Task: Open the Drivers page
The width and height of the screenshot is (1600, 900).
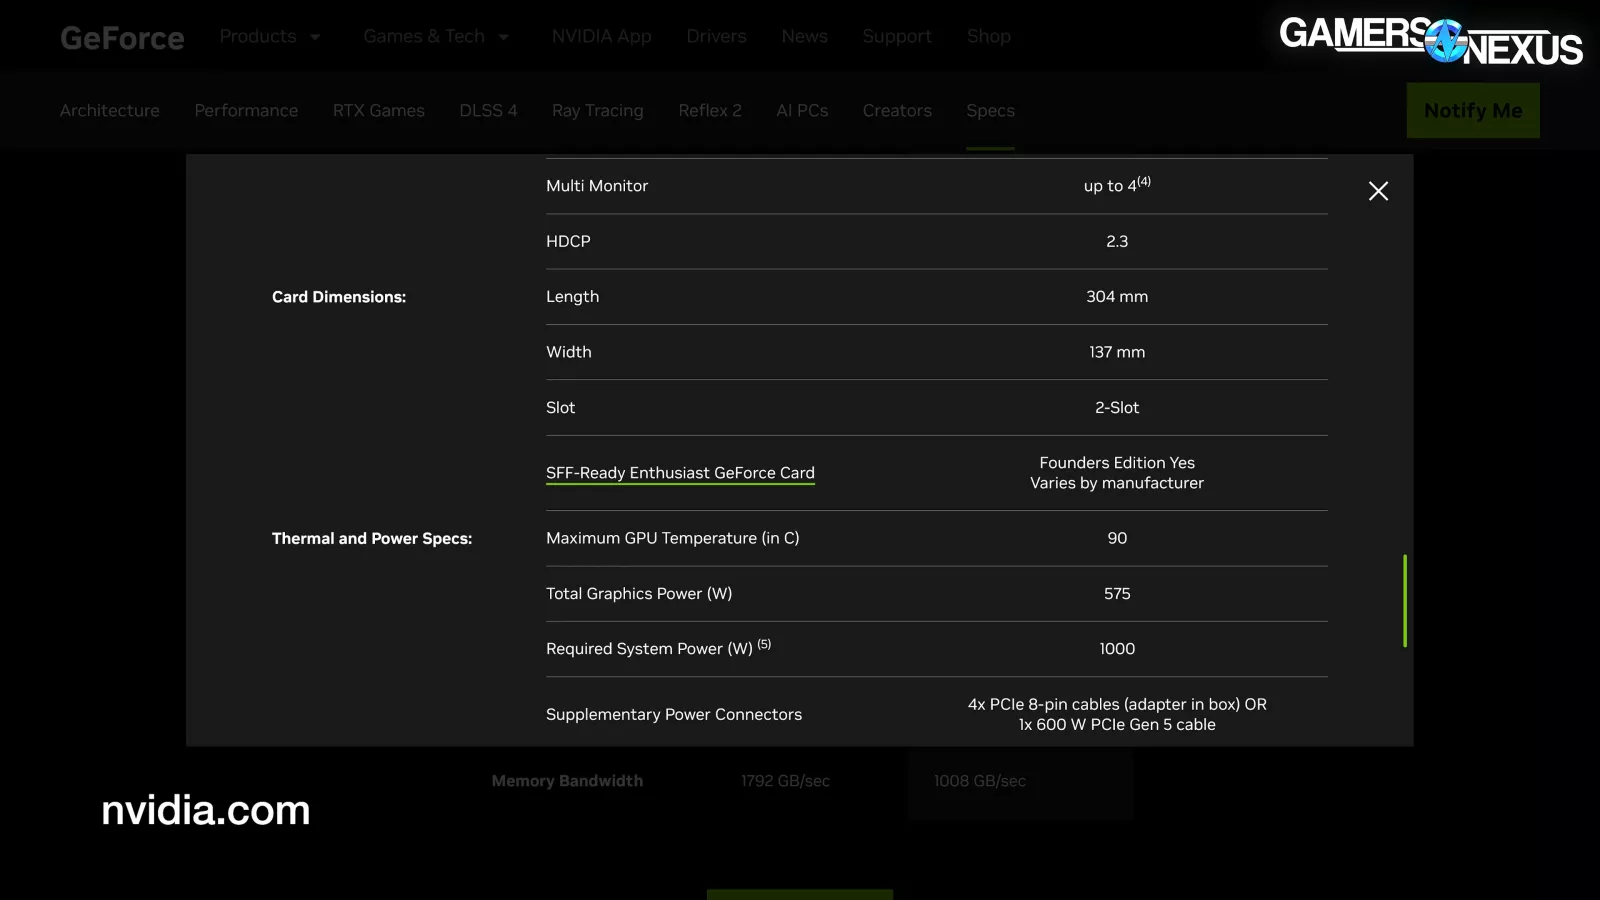Action: tap(716, 37)
